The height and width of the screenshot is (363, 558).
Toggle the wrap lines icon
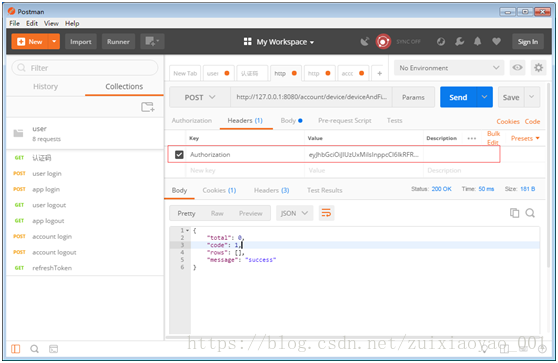tap(326, 213)
